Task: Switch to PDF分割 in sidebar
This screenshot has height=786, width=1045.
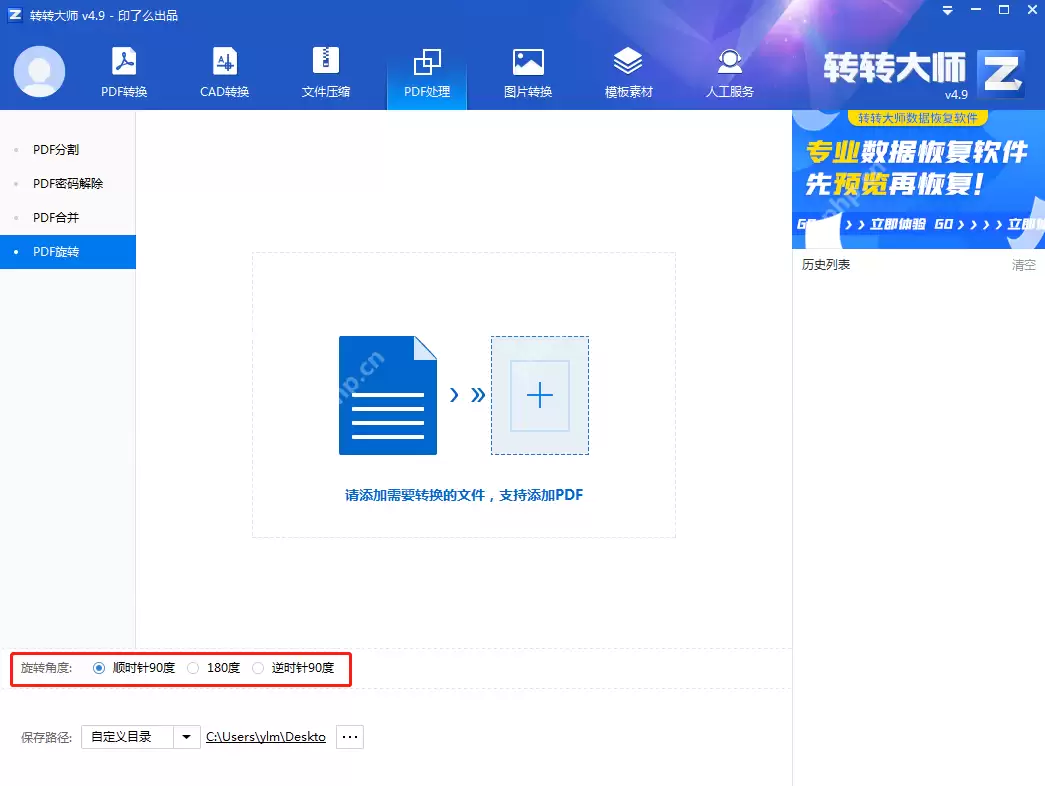Action: point(58,149)
